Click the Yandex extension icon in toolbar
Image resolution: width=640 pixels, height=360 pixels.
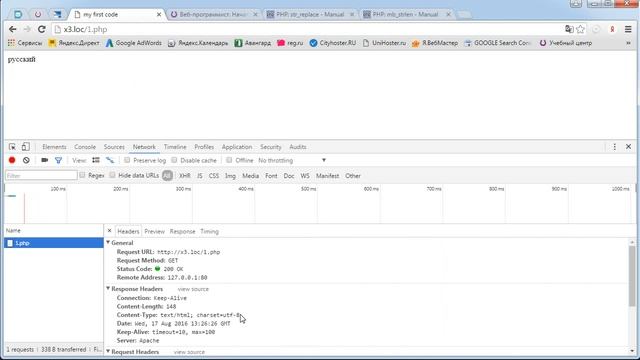(612, 29)
